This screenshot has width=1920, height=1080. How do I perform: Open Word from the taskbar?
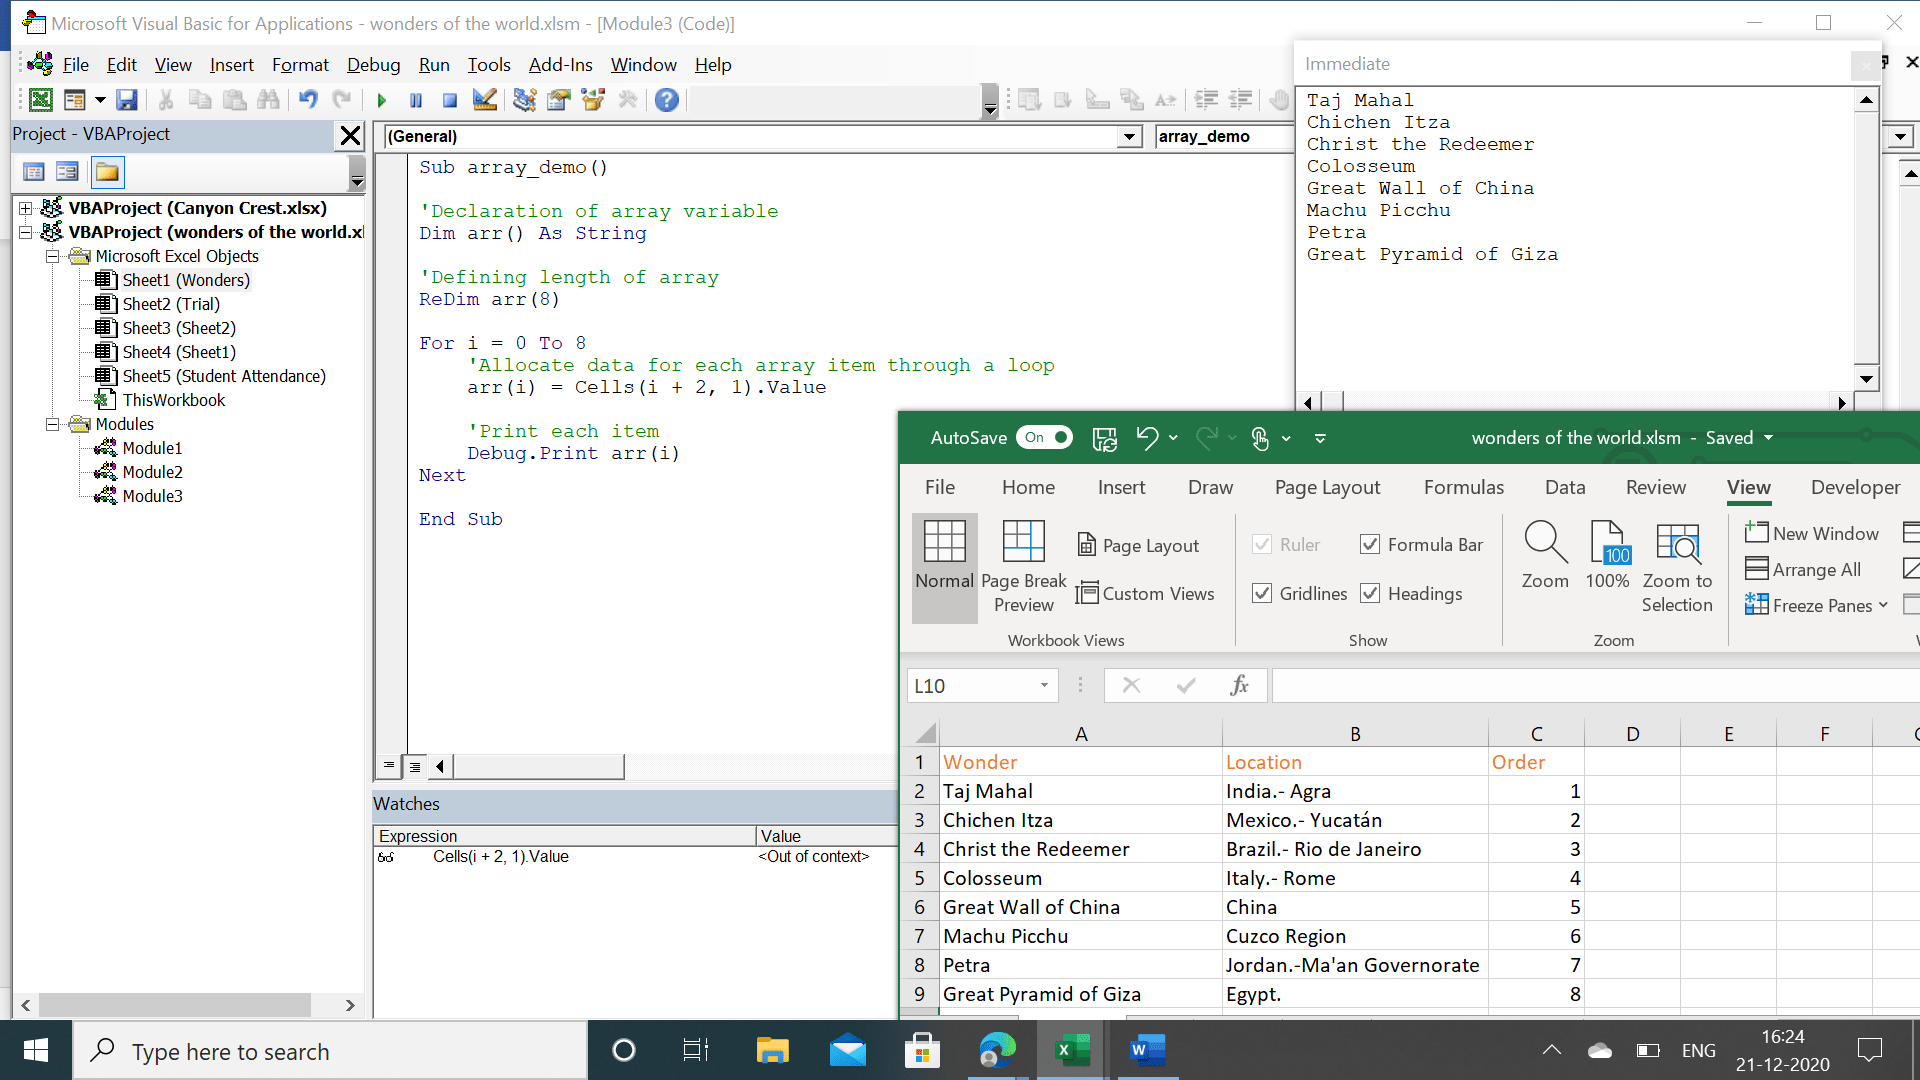click(1147, 1050)
